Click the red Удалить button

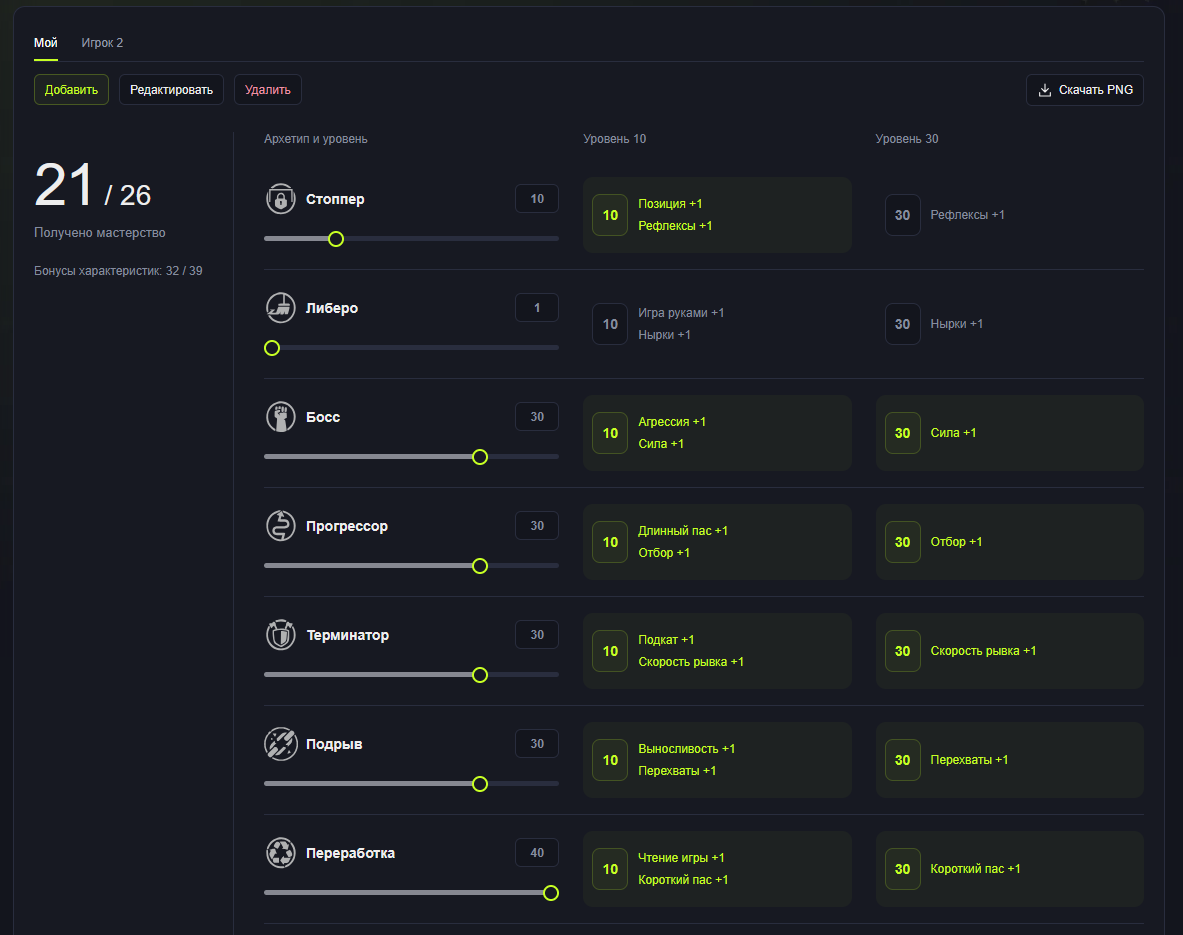pos(268,90)
